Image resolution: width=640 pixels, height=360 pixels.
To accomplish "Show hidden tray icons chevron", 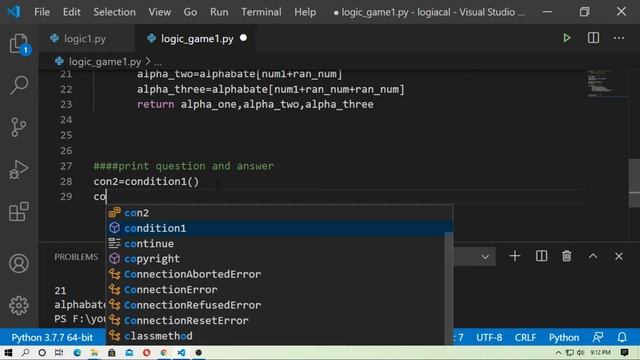I will (x=558, y=353).
